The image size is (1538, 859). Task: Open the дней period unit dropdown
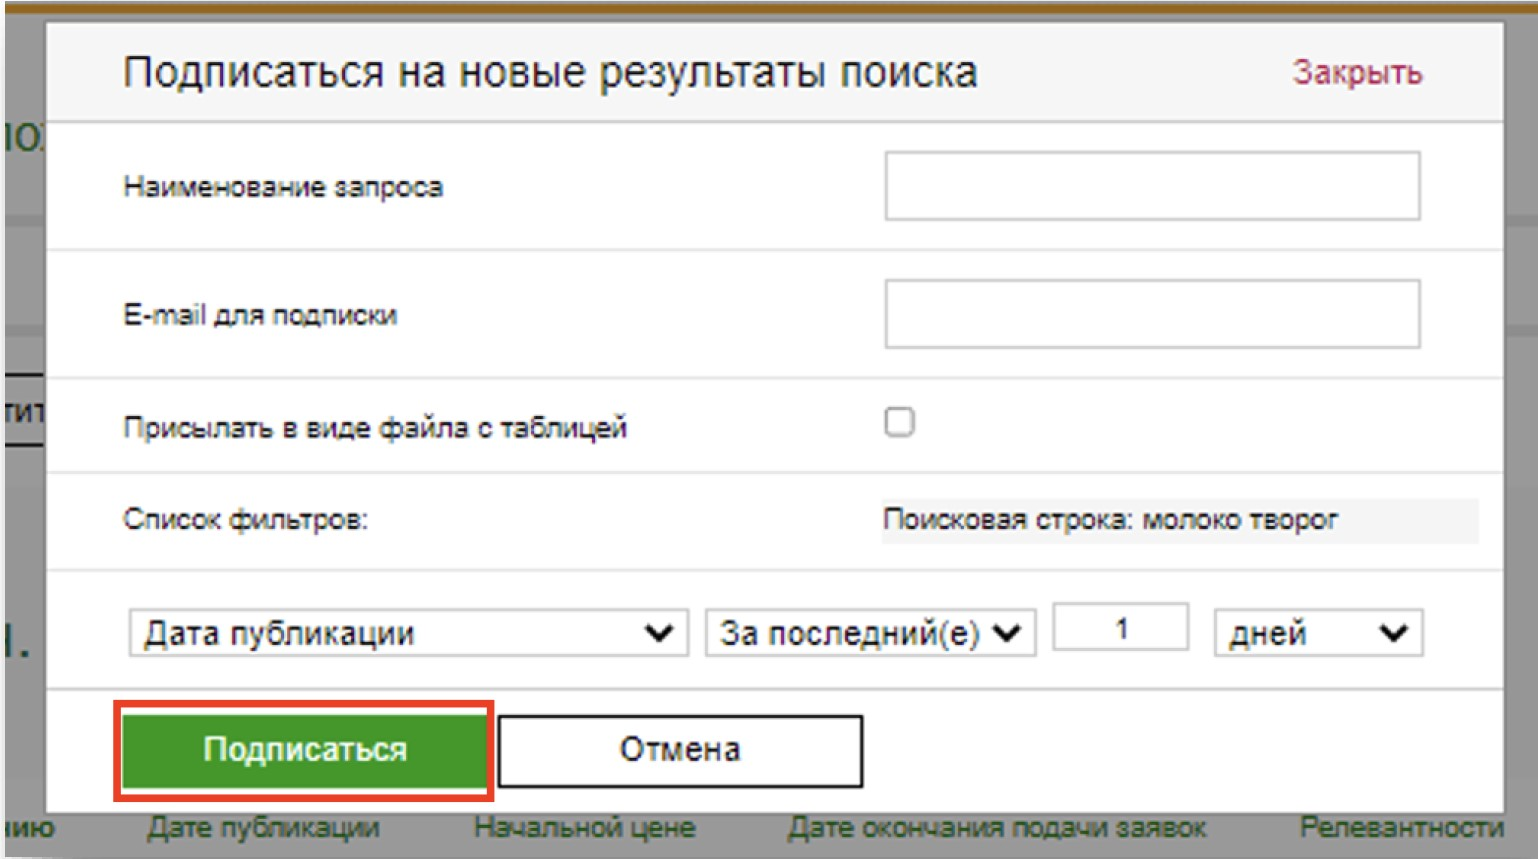(1317, 633)
